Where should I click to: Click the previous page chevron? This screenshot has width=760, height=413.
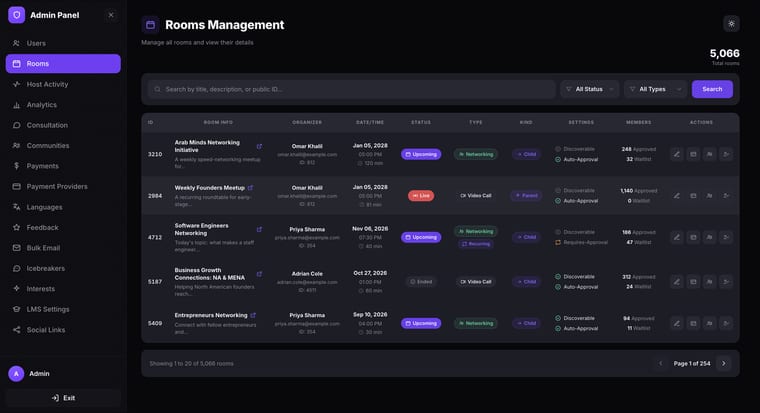(660, 364)
